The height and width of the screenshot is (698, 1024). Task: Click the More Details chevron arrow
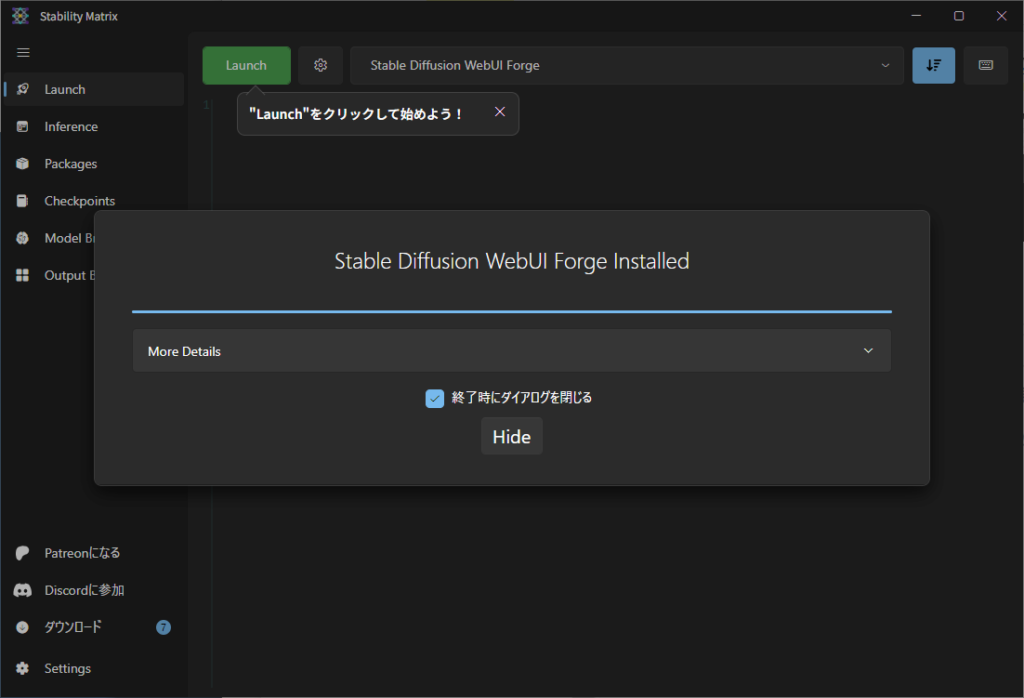pyautogui.click(x=868, y=351)
